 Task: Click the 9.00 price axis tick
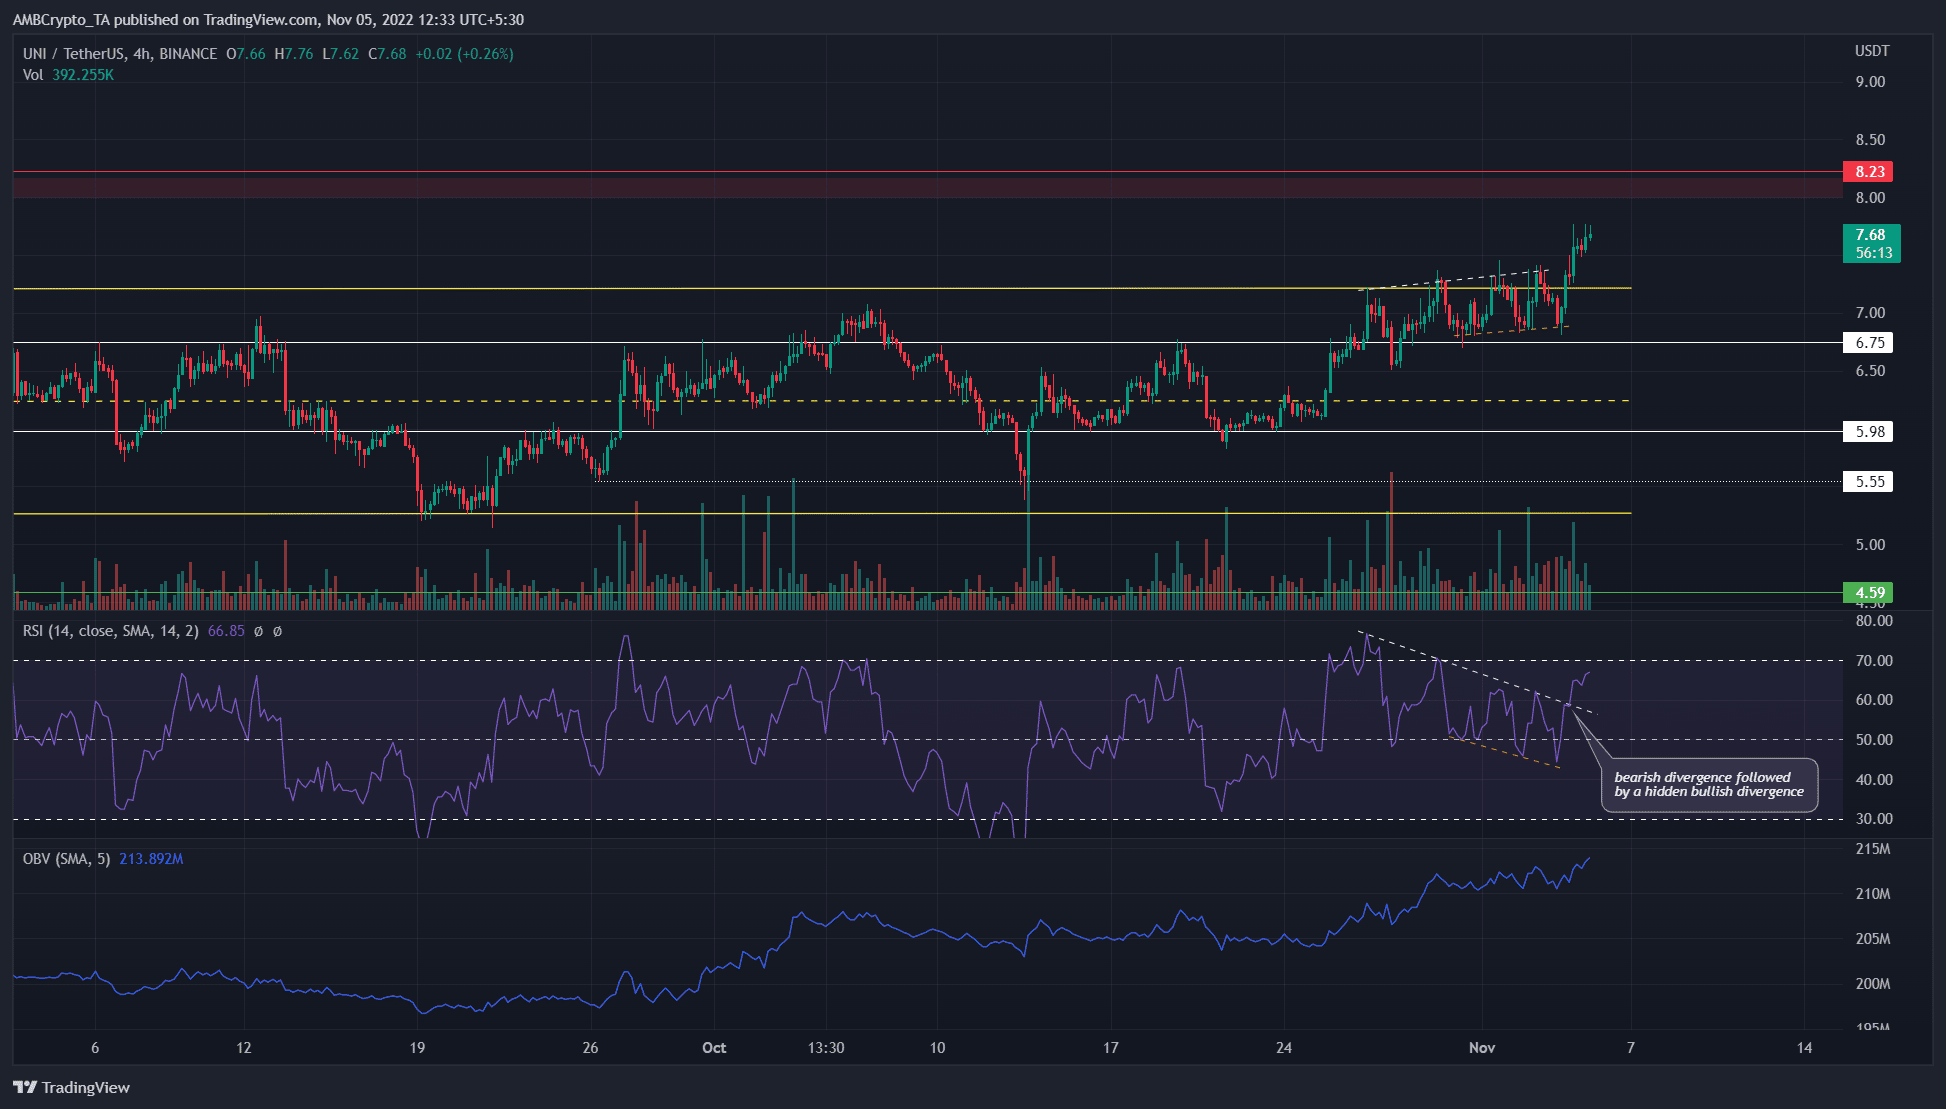click(x=1870, y=82)
